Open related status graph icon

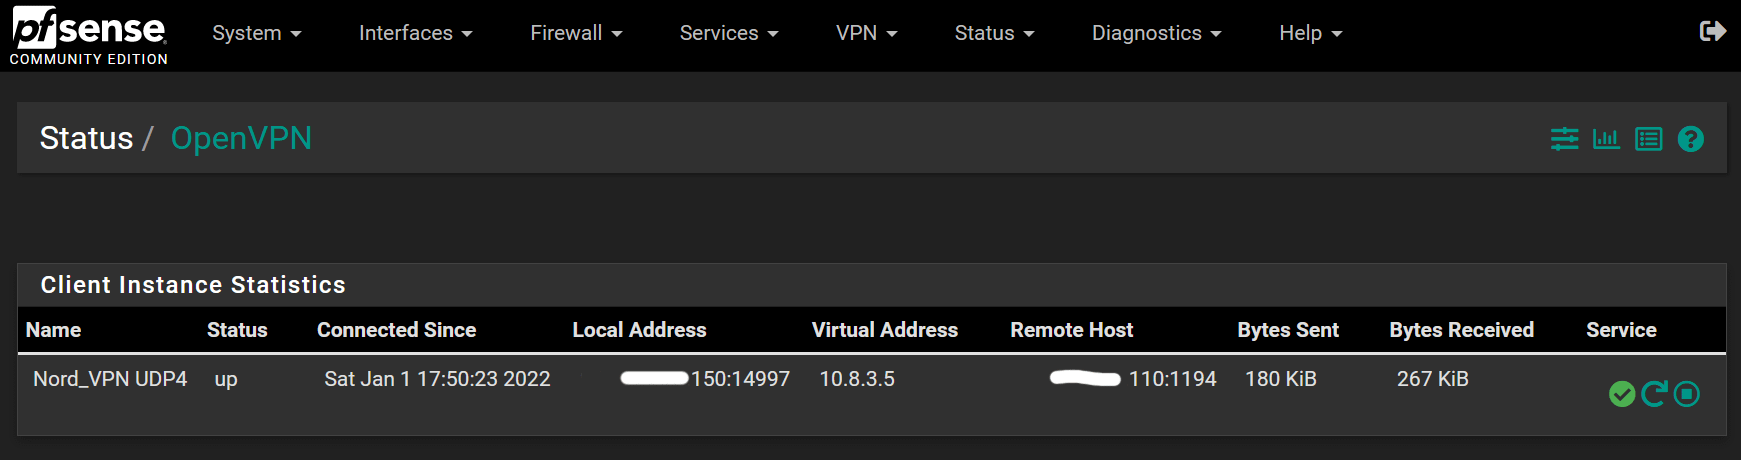[x=1606, y=139]
